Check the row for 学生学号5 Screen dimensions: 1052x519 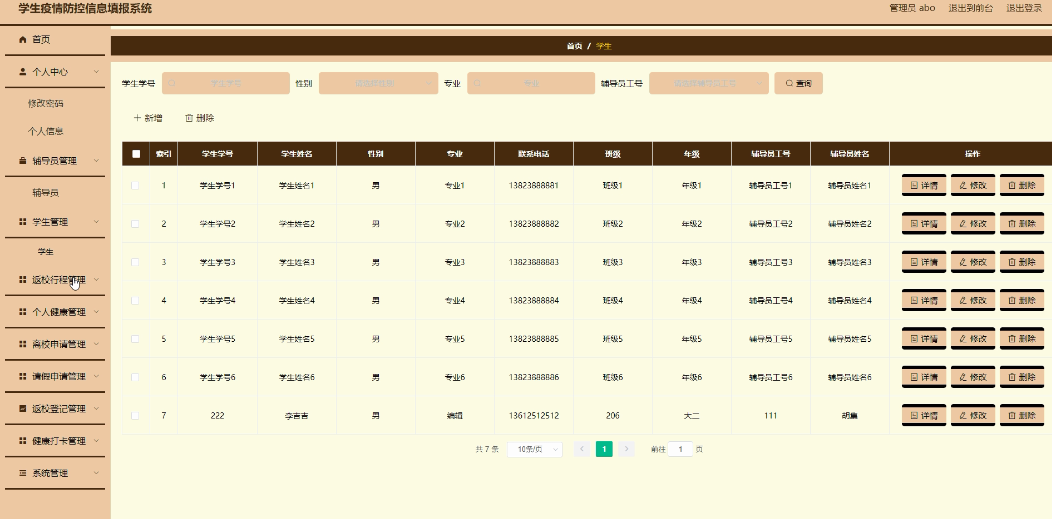coord(135,339)
